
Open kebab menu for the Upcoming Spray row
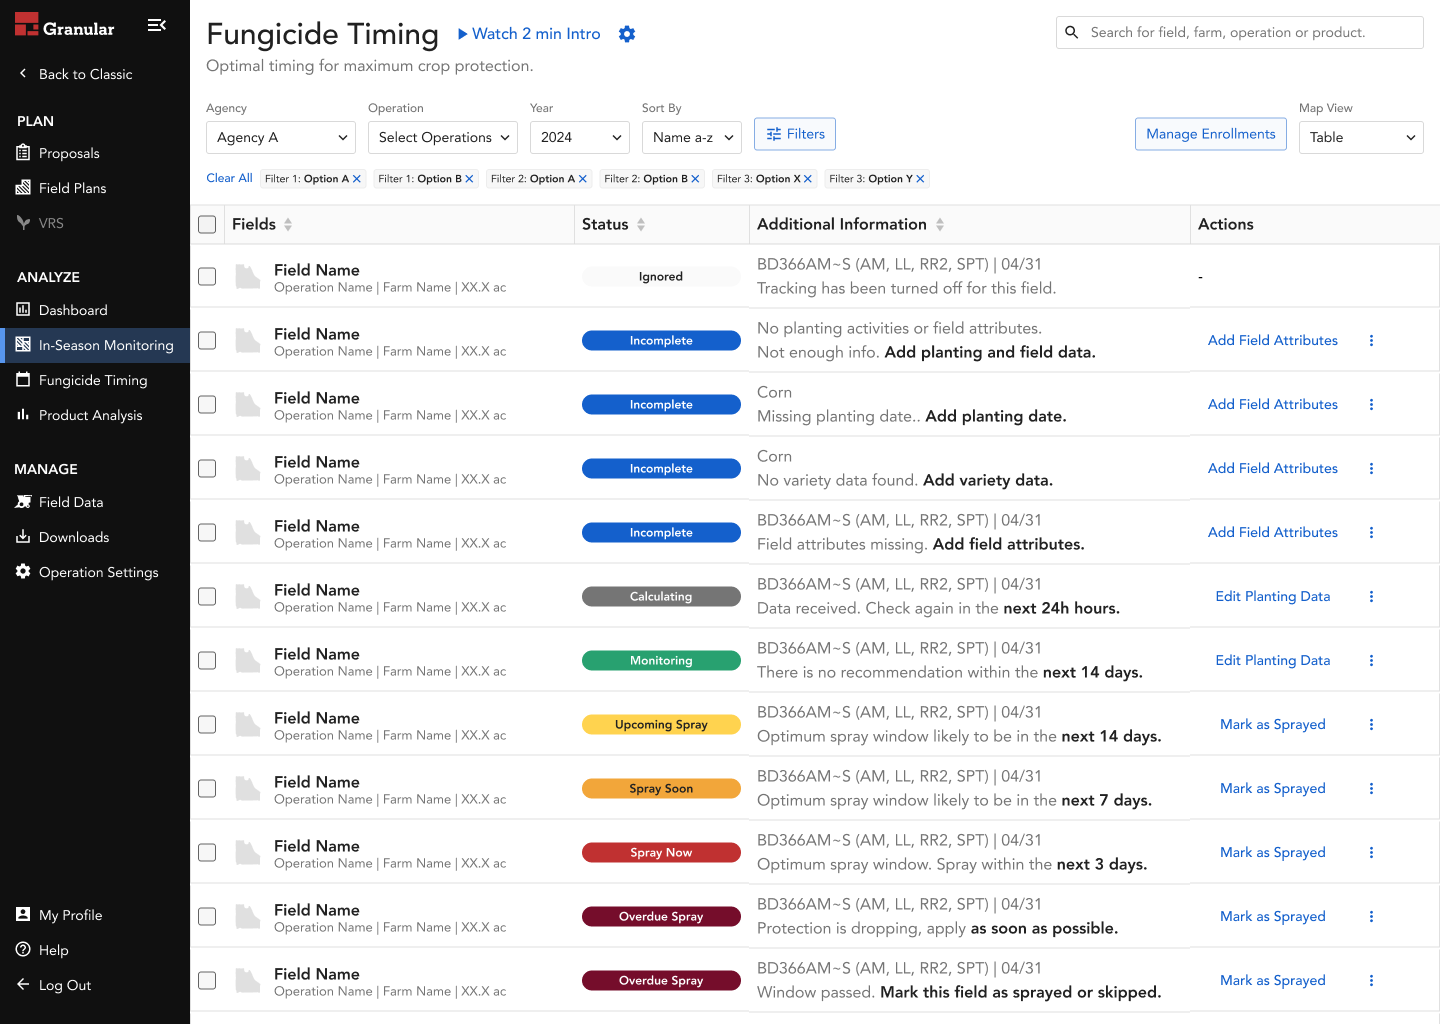(x=1371, y=725)
